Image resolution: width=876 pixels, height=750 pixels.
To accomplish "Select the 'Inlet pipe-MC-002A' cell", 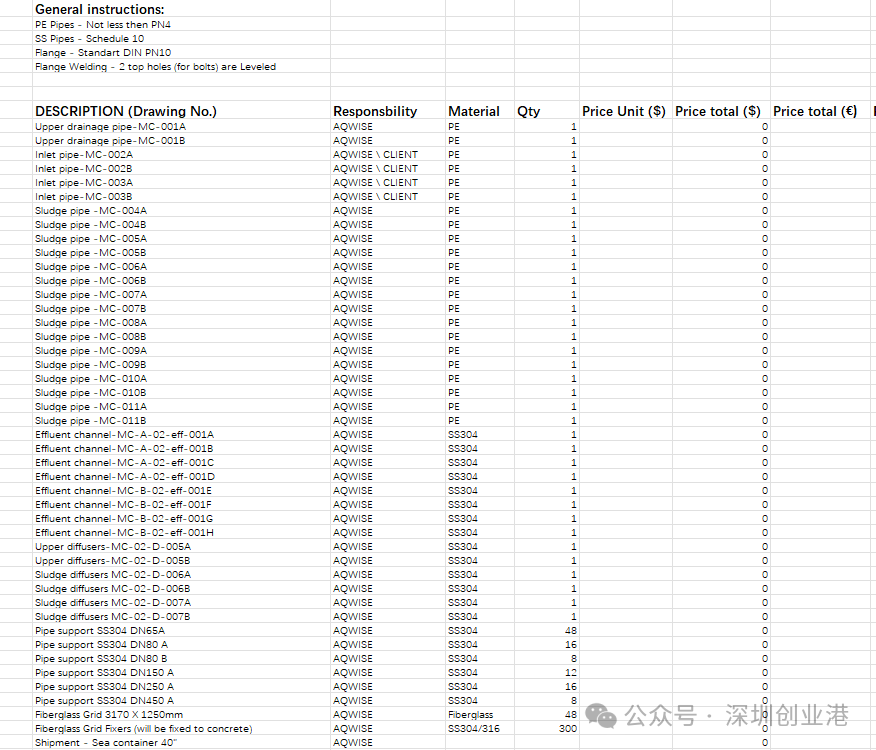I will coord(181,154).
